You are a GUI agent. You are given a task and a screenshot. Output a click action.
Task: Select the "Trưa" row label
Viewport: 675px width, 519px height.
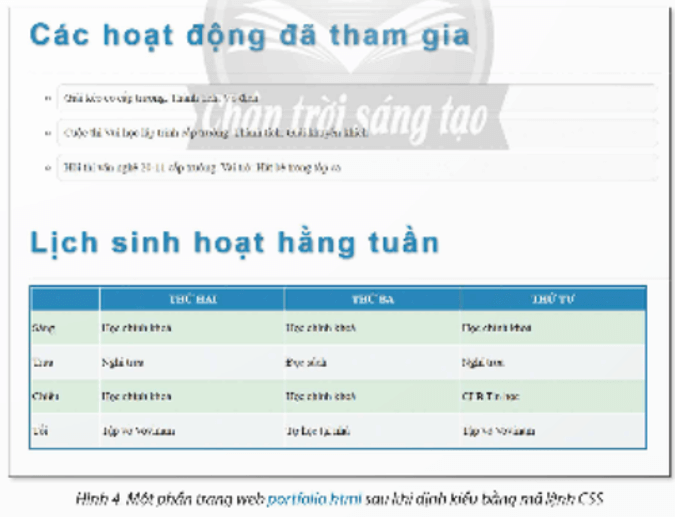pos(43,362)
